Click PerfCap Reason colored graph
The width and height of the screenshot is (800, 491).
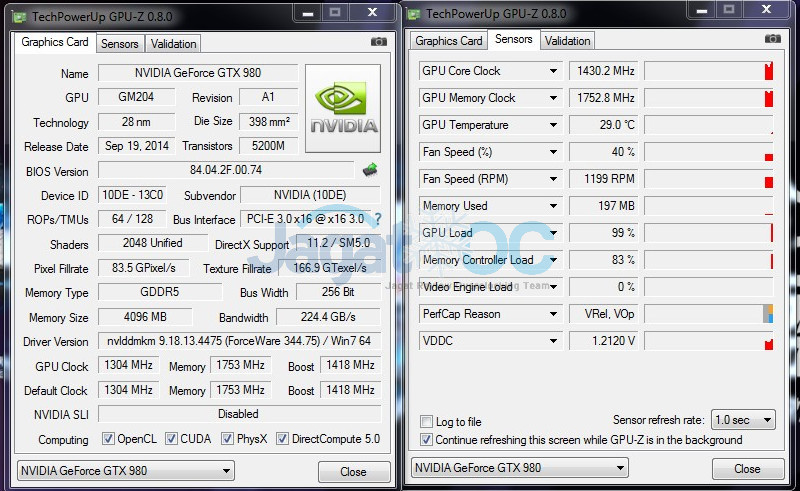[709, 314]
